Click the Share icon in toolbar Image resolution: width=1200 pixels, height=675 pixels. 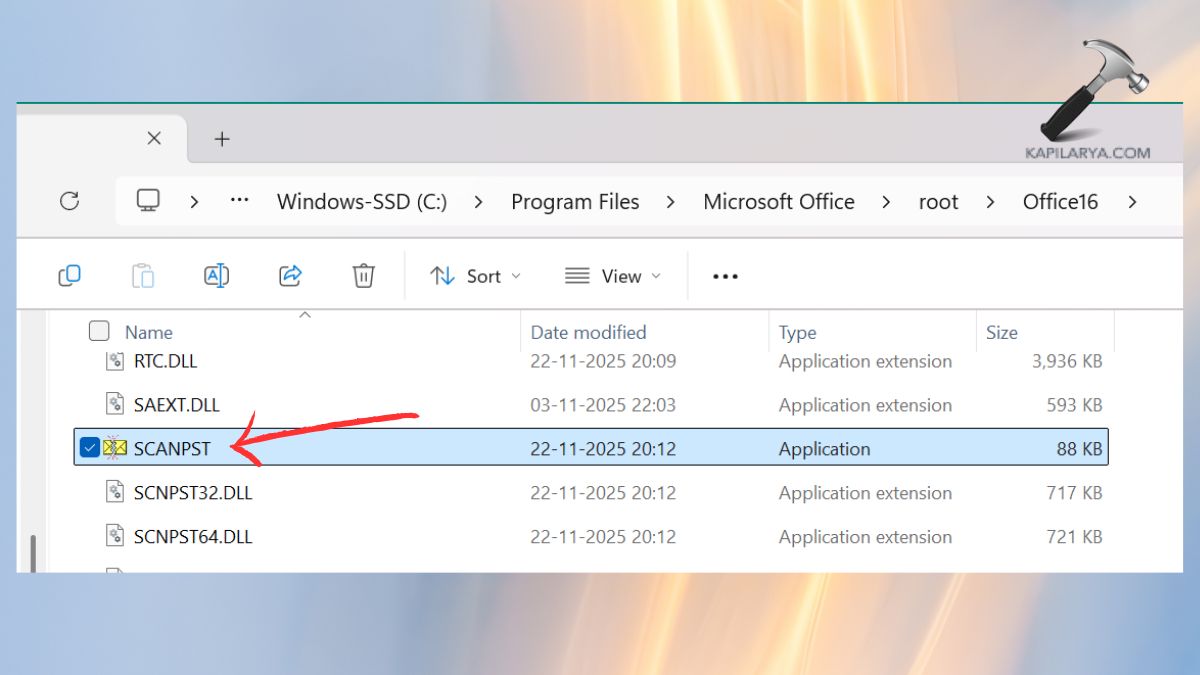point(290,276)
